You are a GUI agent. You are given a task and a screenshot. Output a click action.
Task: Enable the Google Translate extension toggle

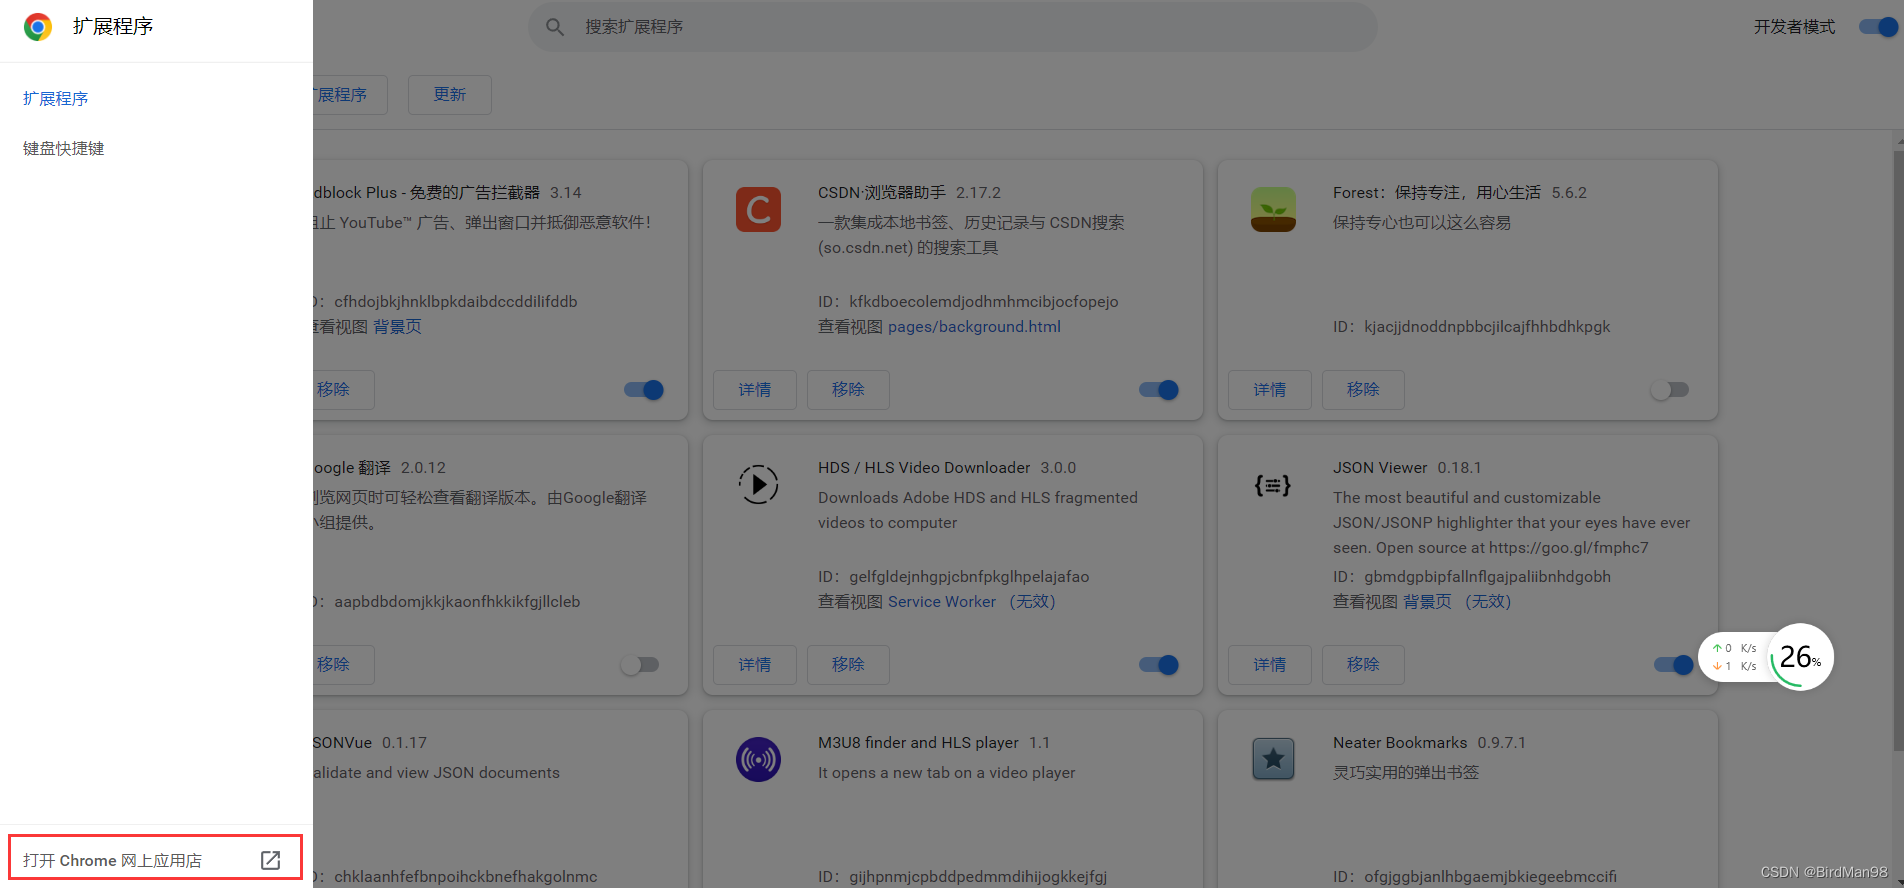tap(640, 665)
